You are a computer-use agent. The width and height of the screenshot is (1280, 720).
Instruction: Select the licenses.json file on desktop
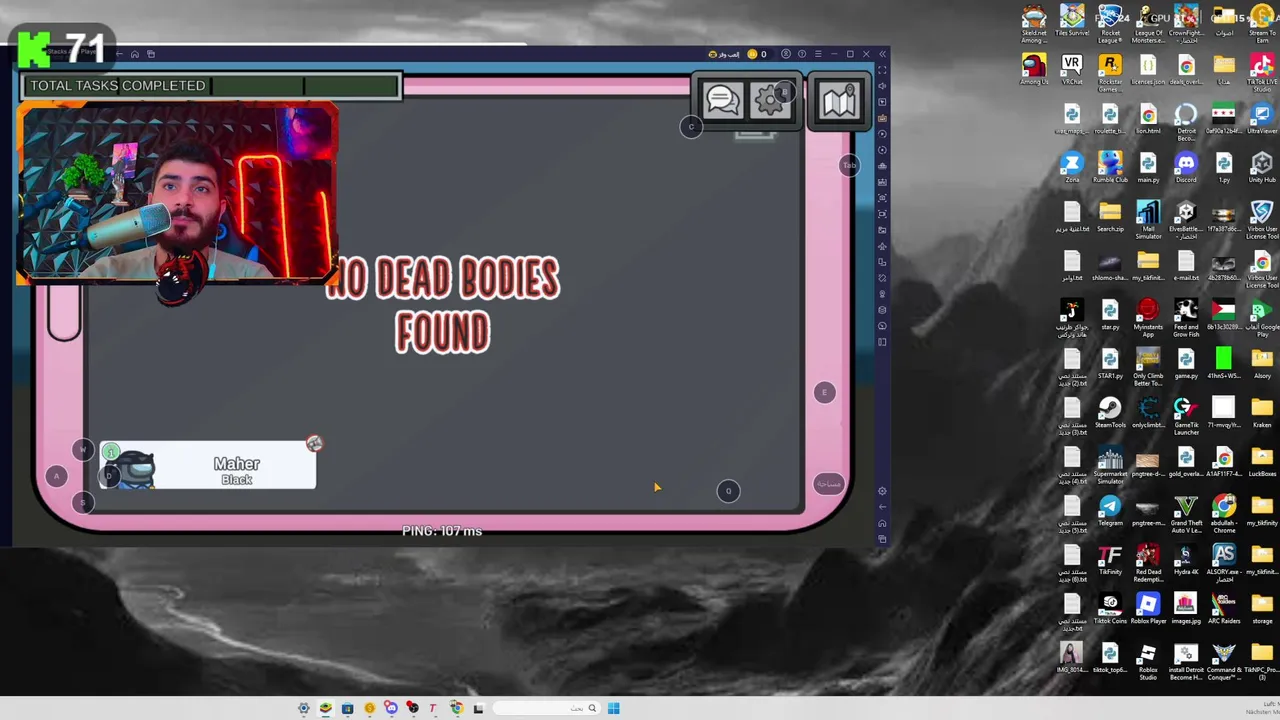click(1148, 70)
